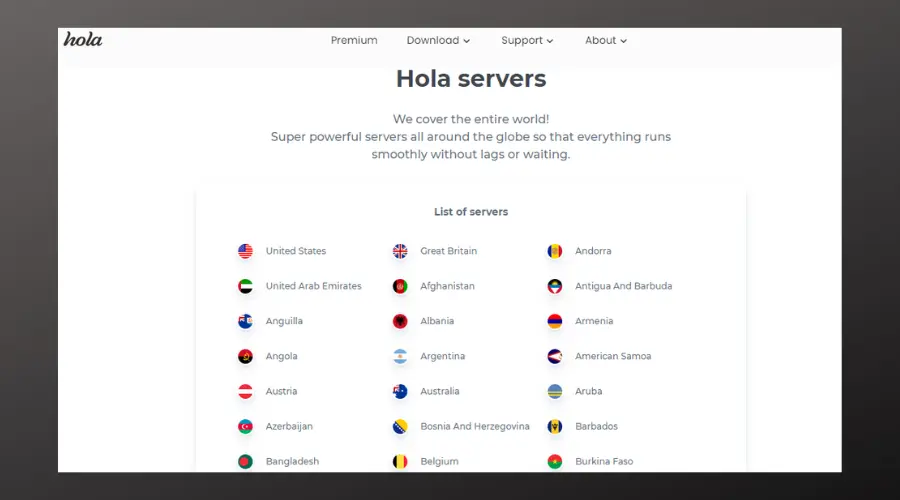Click the Australia server name
The height and width of the screenshot is (500, 900).
440,391
